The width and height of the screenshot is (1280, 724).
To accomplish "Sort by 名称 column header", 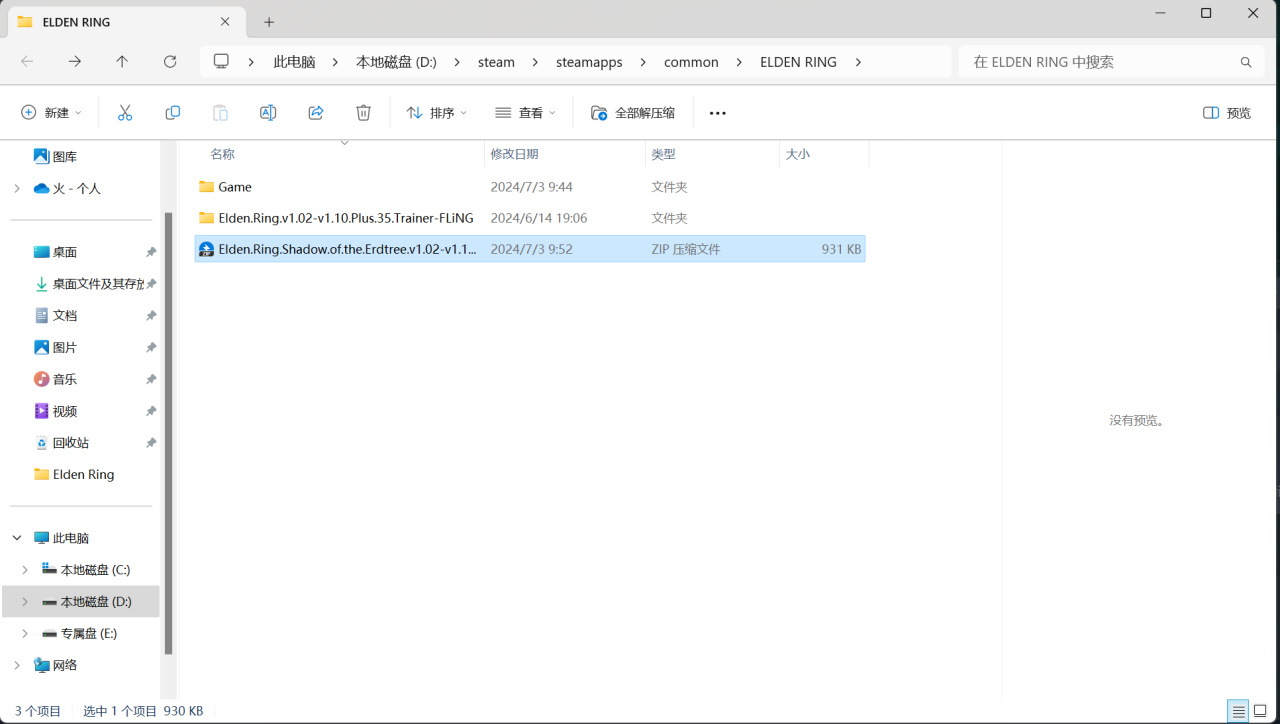I will click(222, 154).
